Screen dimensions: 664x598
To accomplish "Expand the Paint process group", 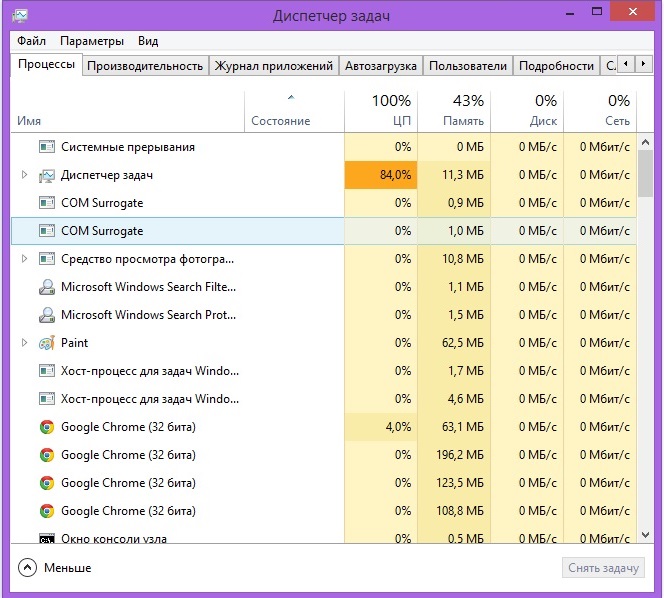I will coord(25,343).
